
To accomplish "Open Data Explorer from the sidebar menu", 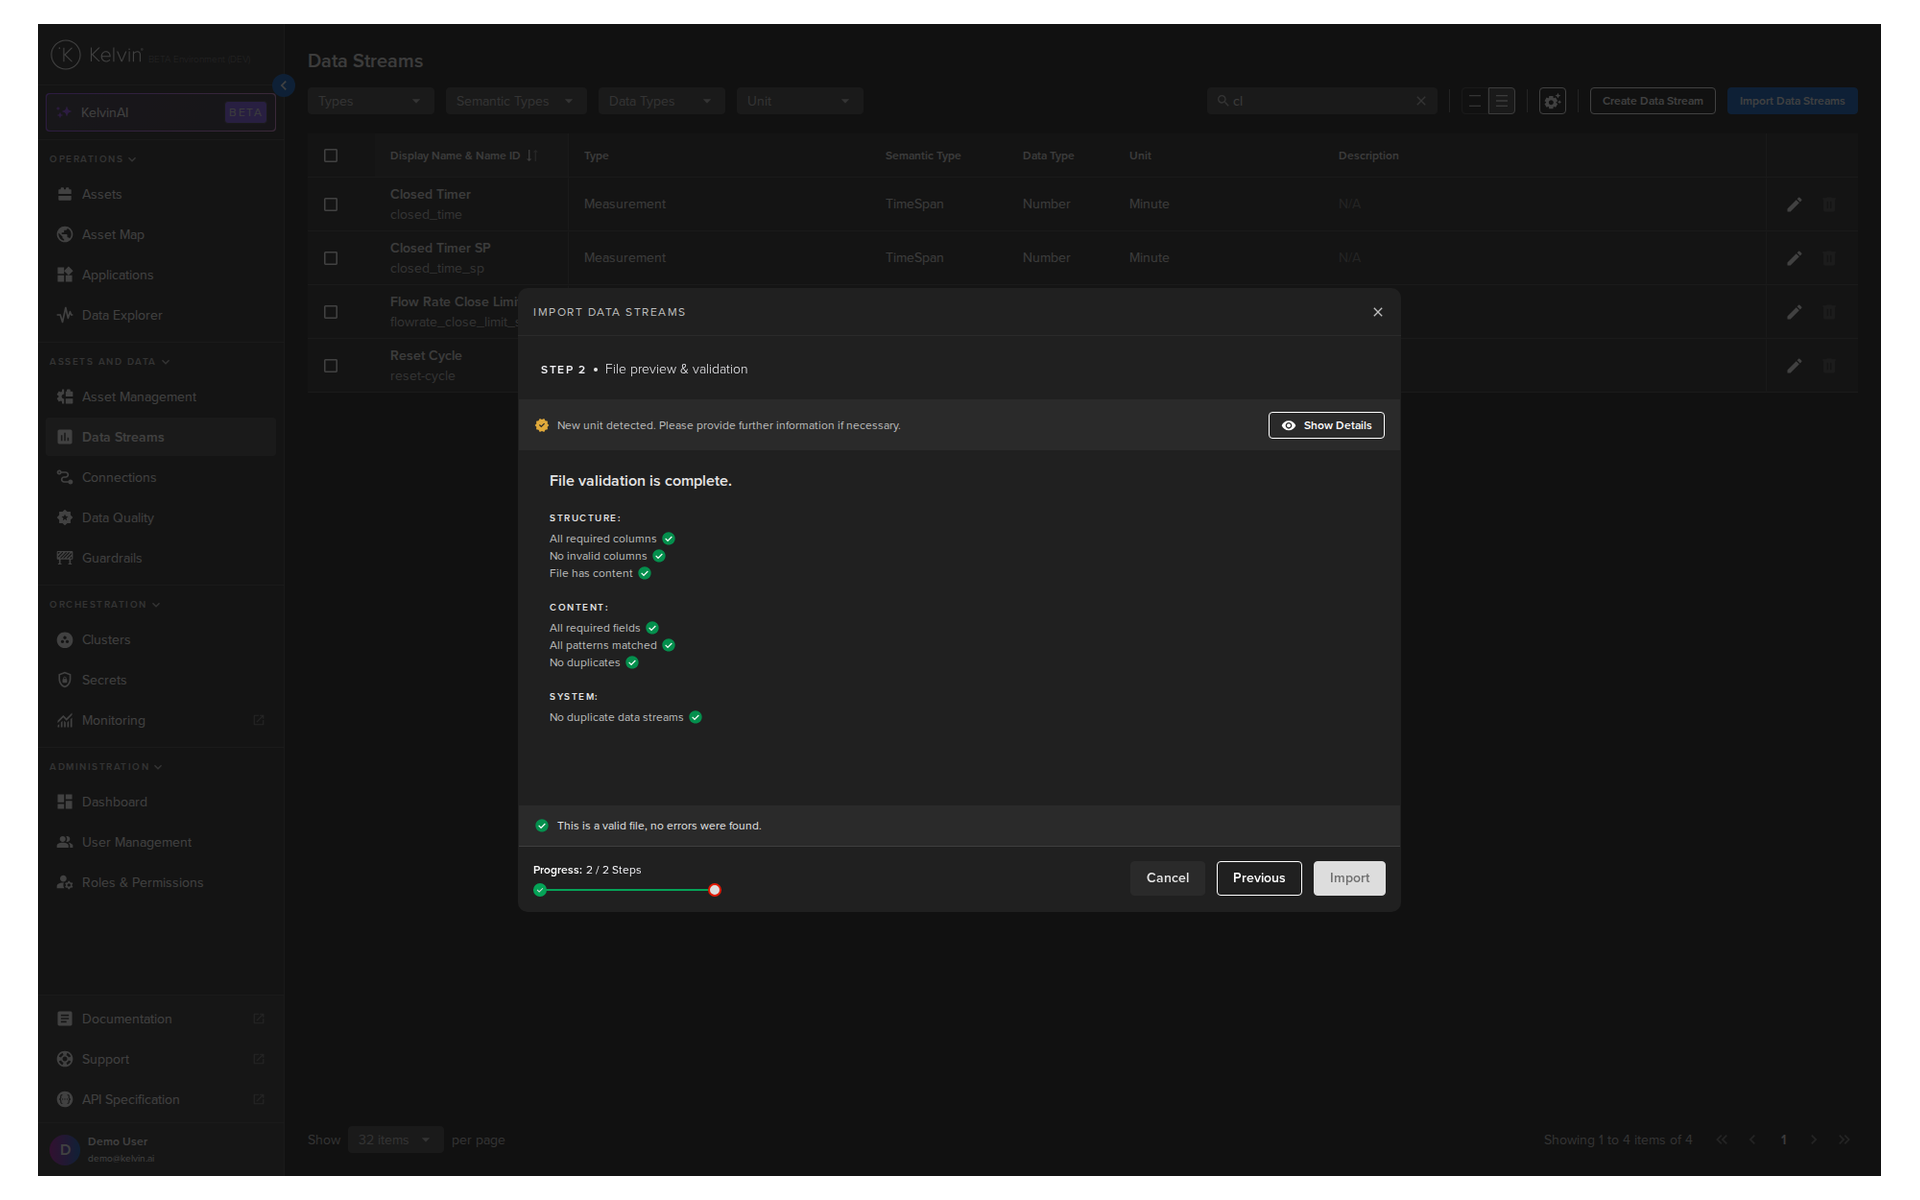I will 121,315.
